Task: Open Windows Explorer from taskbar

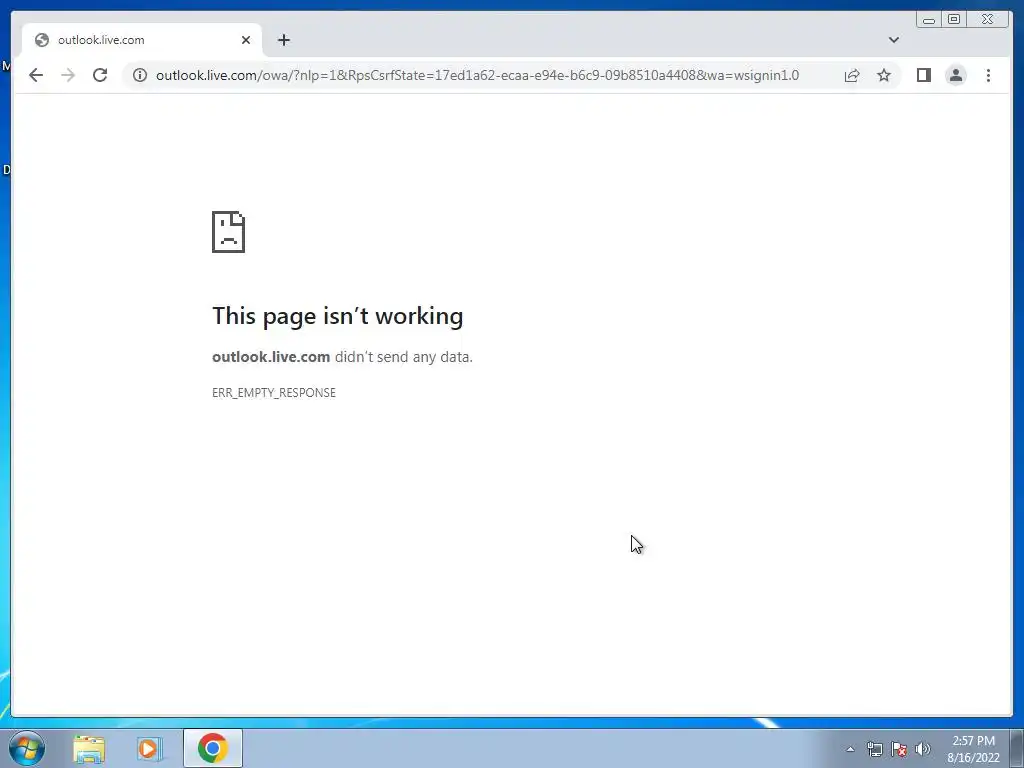Action: pyautogui.click(x=89, y=748)
